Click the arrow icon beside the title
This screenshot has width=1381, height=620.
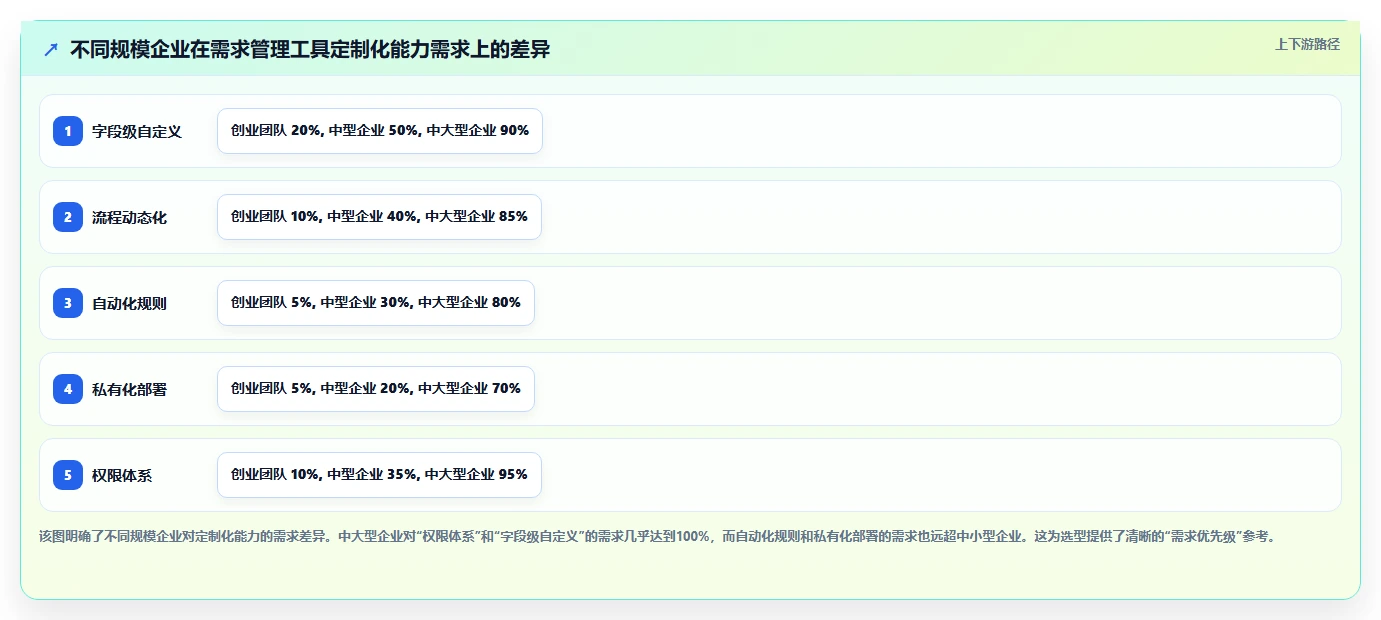51,49
